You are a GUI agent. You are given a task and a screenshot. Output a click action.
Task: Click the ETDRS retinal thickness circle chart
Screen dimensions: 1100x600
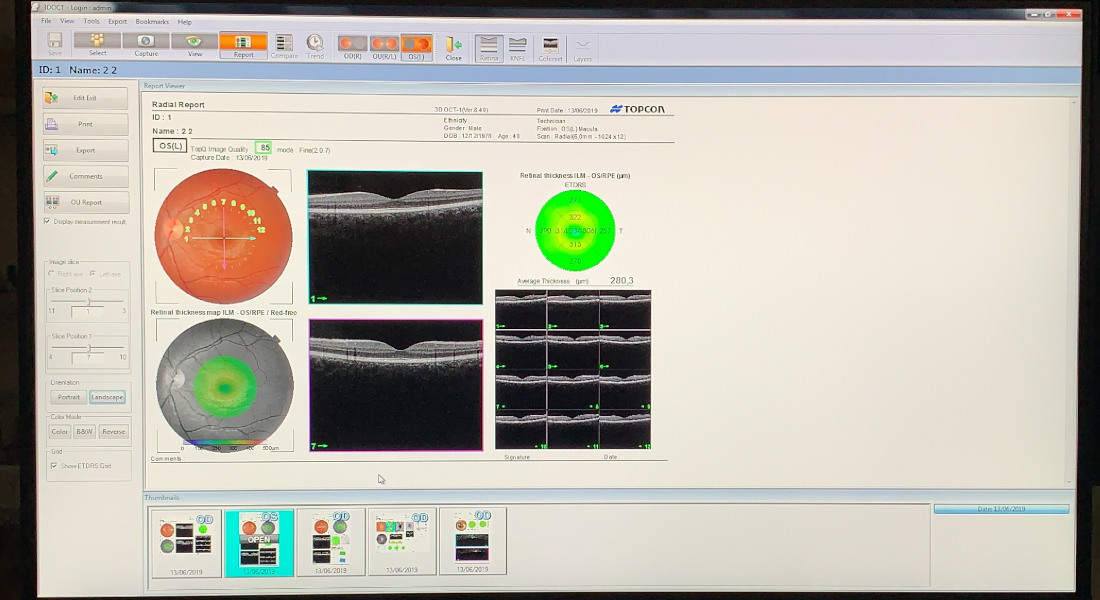coord(575,230)
